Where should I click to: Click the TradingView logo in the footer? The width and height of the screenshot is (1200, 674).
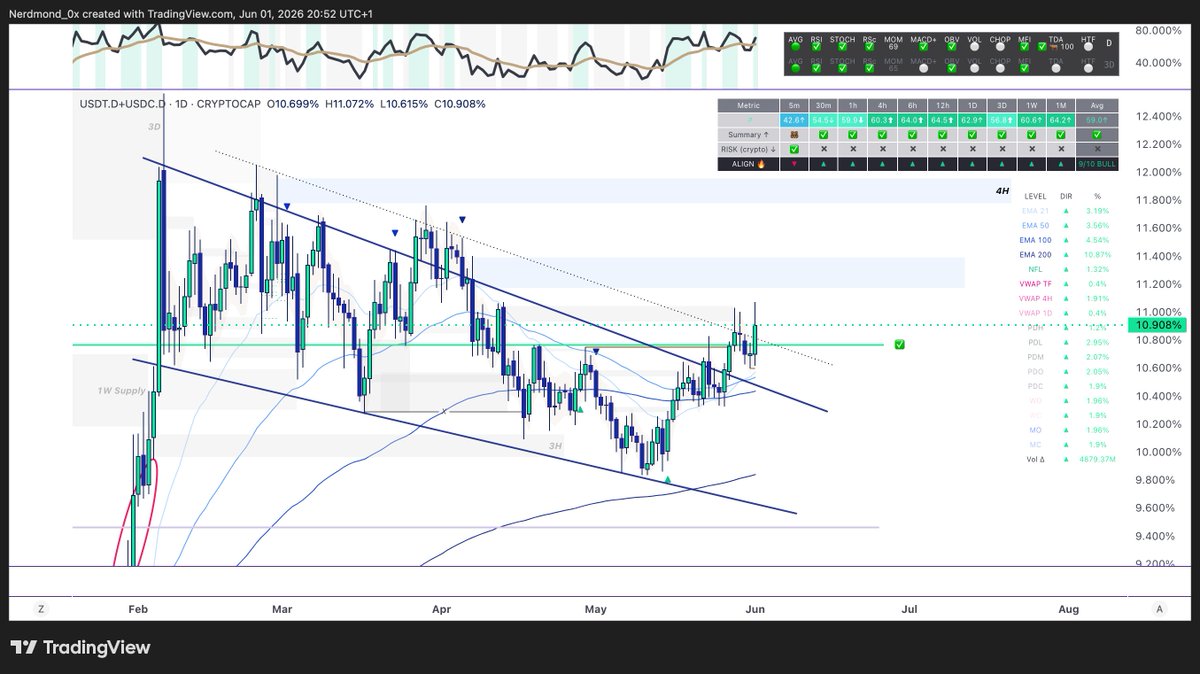(80, 648)
